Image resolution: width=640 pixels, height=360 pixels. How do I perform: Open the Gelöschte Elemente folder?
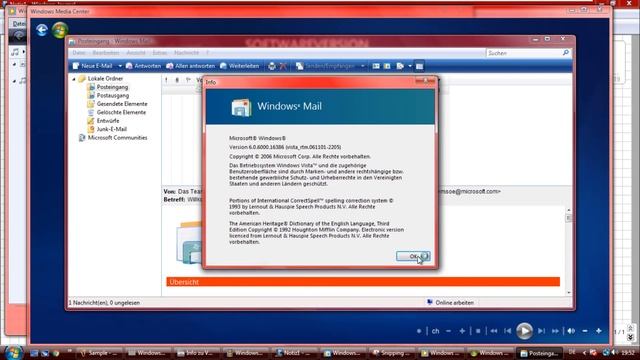pyautogui.click(x=121, y=112)
